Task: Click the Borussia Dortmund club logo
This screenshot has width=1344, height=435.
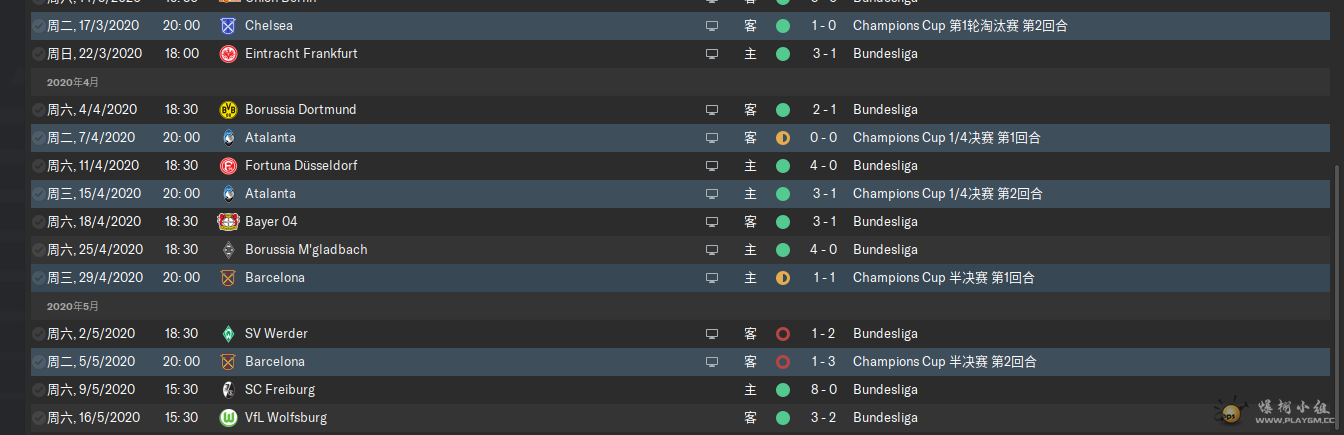Action: (228, 109)
